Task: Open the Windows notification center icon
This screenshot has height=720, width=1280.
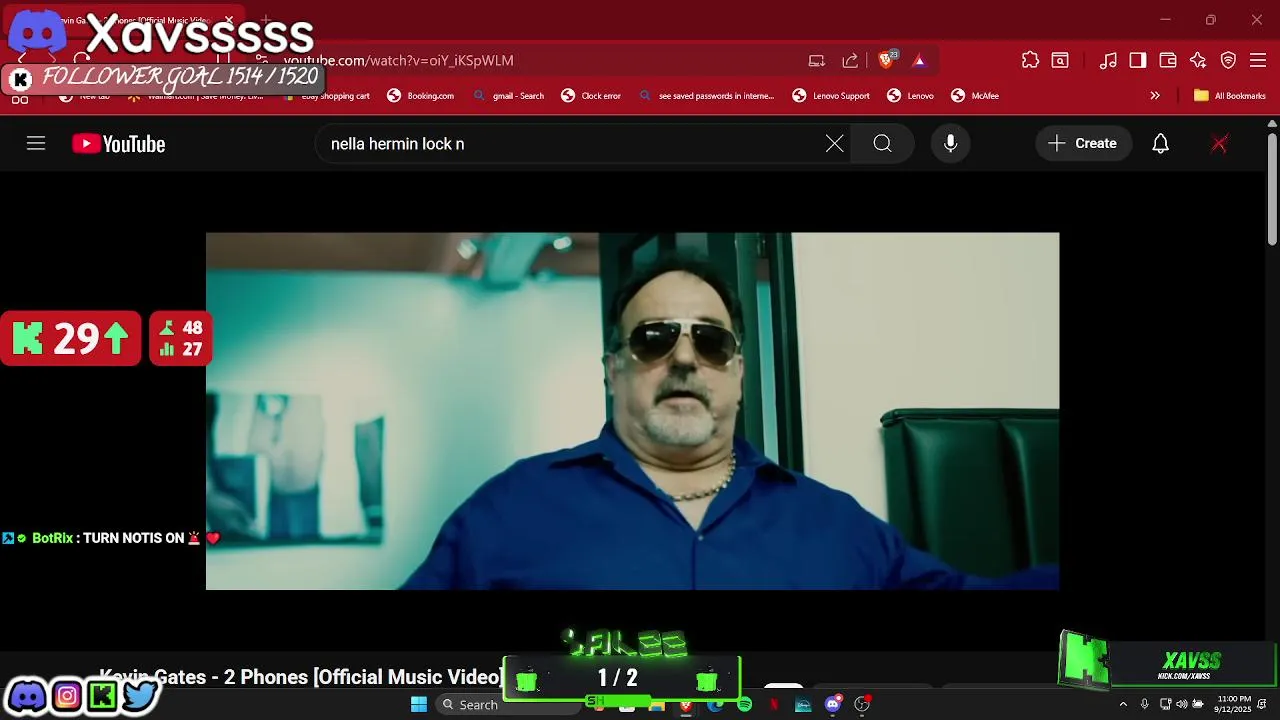Action: click(1263, 705)
